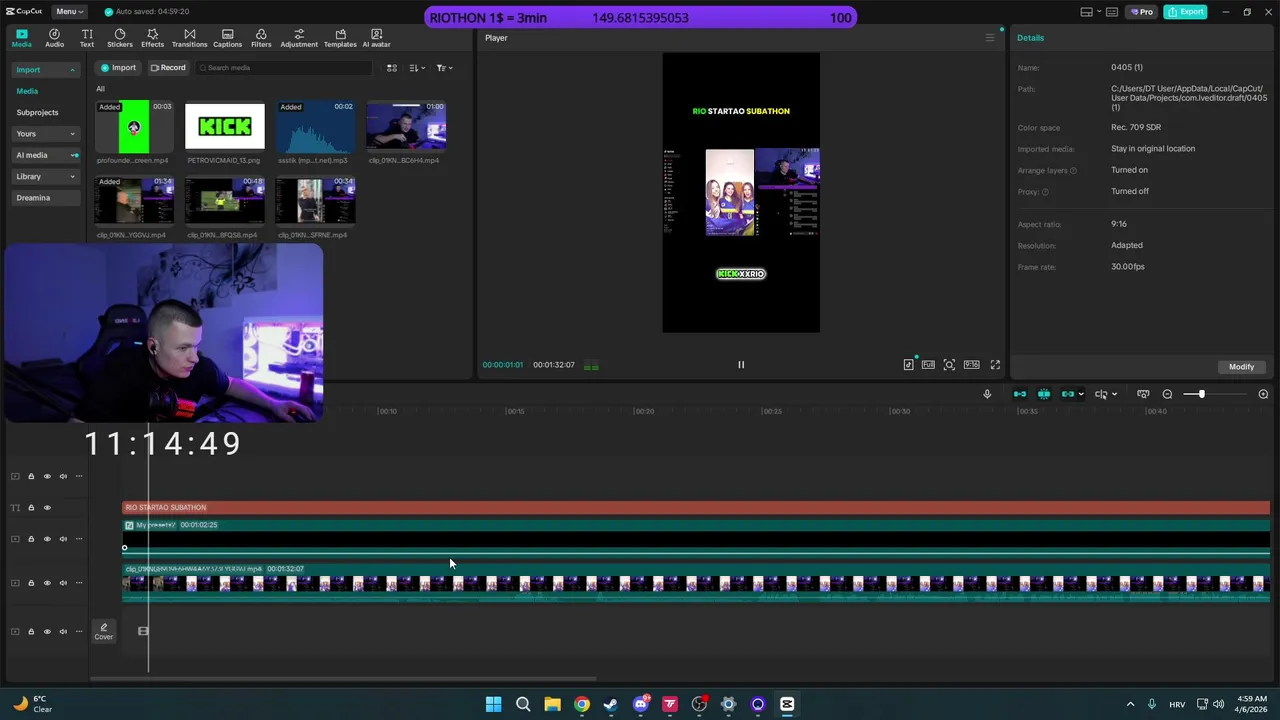The height and width of the screenshot is (720, 1280).
Task: Open Steam from the taskbar
Action: pos(611,704)
